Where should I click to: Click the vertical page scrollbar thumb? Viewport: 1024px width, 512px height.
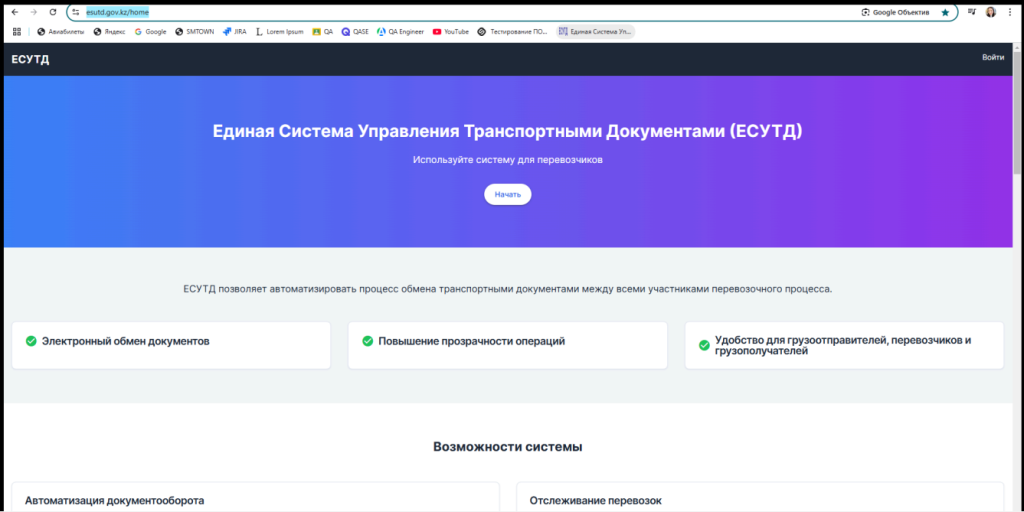pos(1017,114)
